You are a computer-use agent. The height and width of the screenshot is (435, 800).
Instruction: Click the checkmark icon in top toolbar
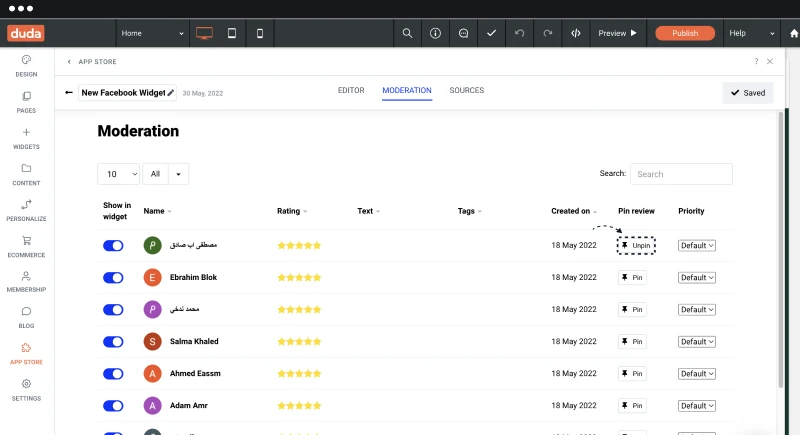[491, 33]
